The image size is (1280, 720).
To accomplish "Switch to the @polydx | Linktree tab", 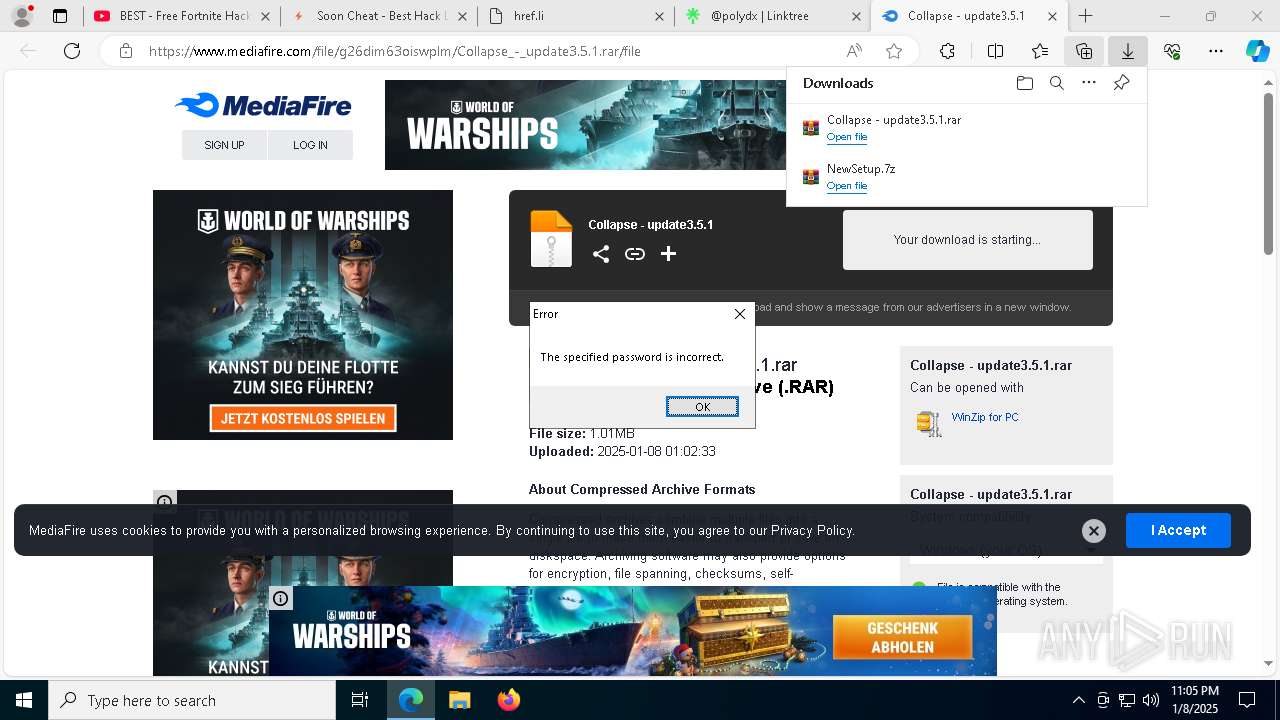I will tap(773, 16).
